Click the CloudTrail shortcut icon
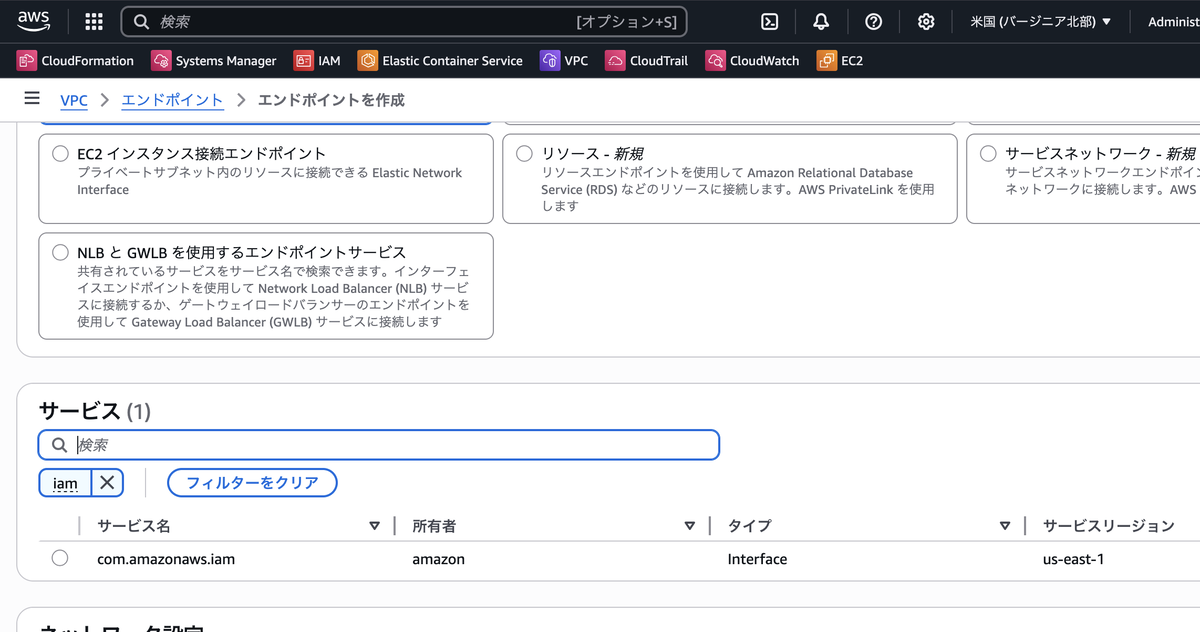 pos(615,61)
